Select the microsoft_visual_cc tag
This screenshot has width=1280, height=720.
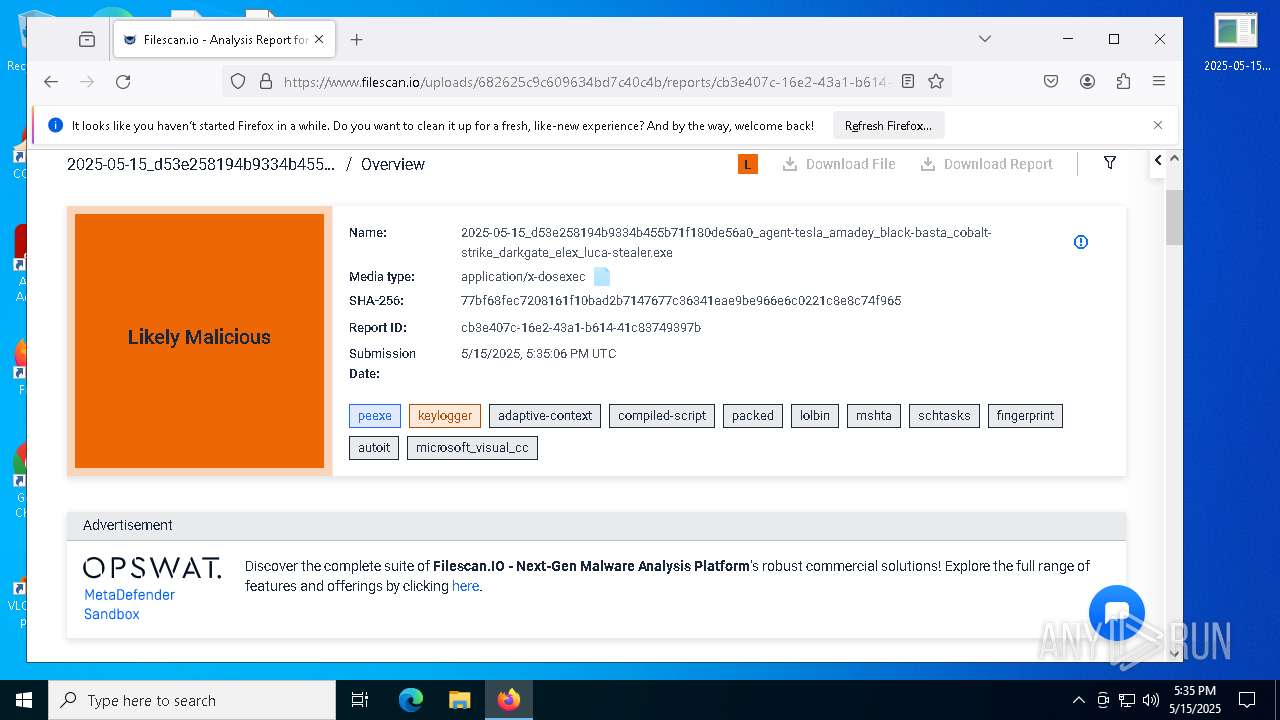coord(472,448)
